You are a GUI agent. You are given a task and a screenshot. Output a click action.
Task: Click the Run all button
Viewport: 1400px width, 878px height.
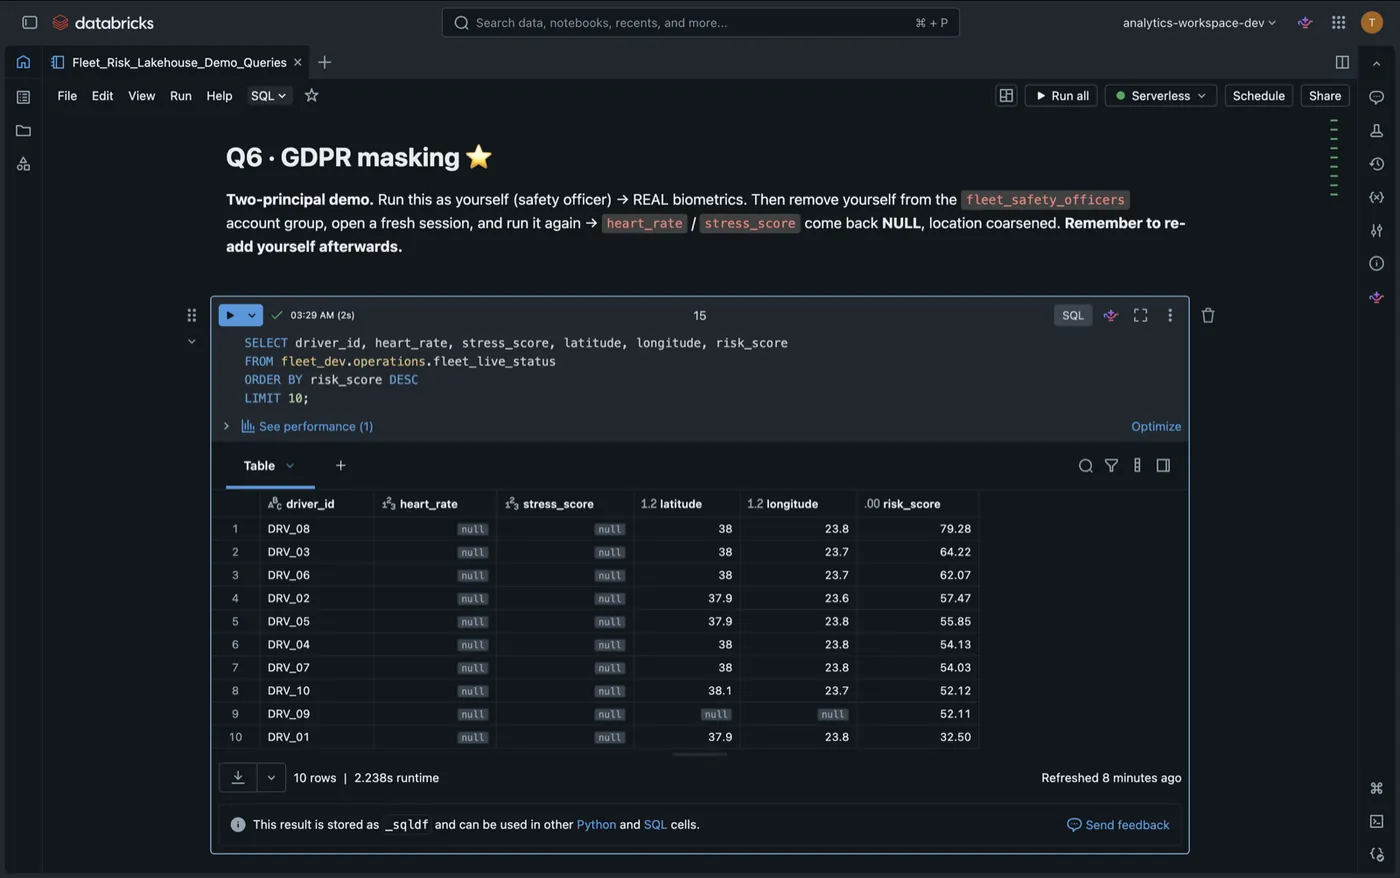pyautogui.click(x=1061, y=95)
